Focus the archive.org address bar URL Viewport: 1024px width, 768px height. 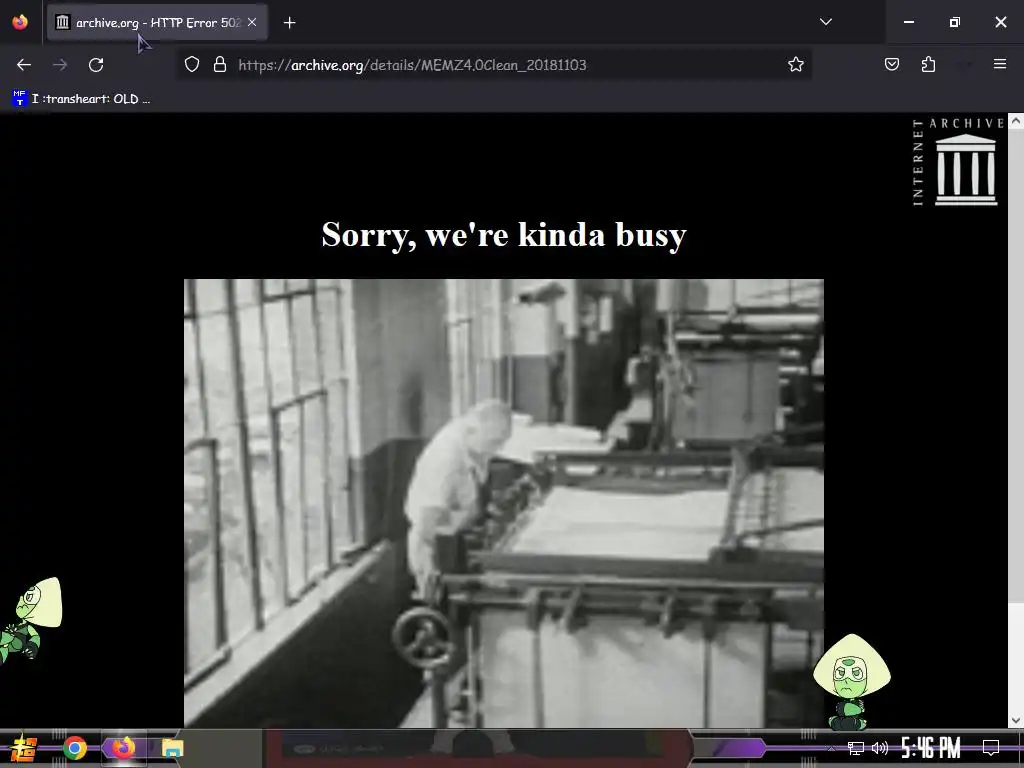(x=412, y=65)
